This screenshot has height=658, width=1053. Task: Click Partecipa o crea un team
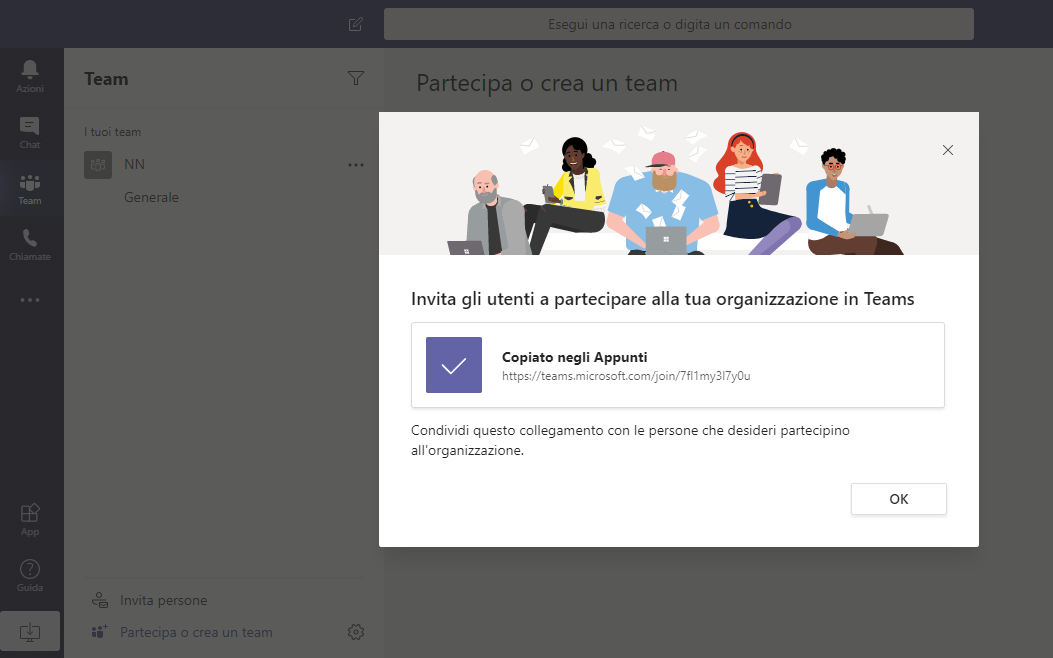(x=196, y=632)
